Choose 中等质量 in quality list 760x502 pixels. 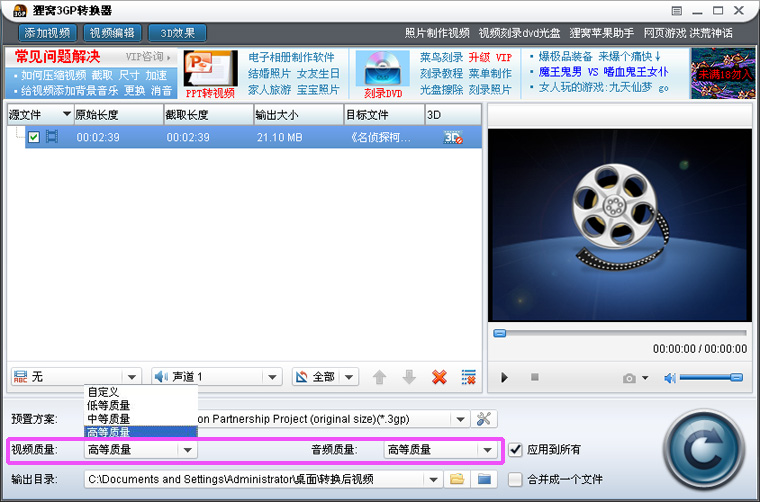pyautogui.click(x=141, y=419)
